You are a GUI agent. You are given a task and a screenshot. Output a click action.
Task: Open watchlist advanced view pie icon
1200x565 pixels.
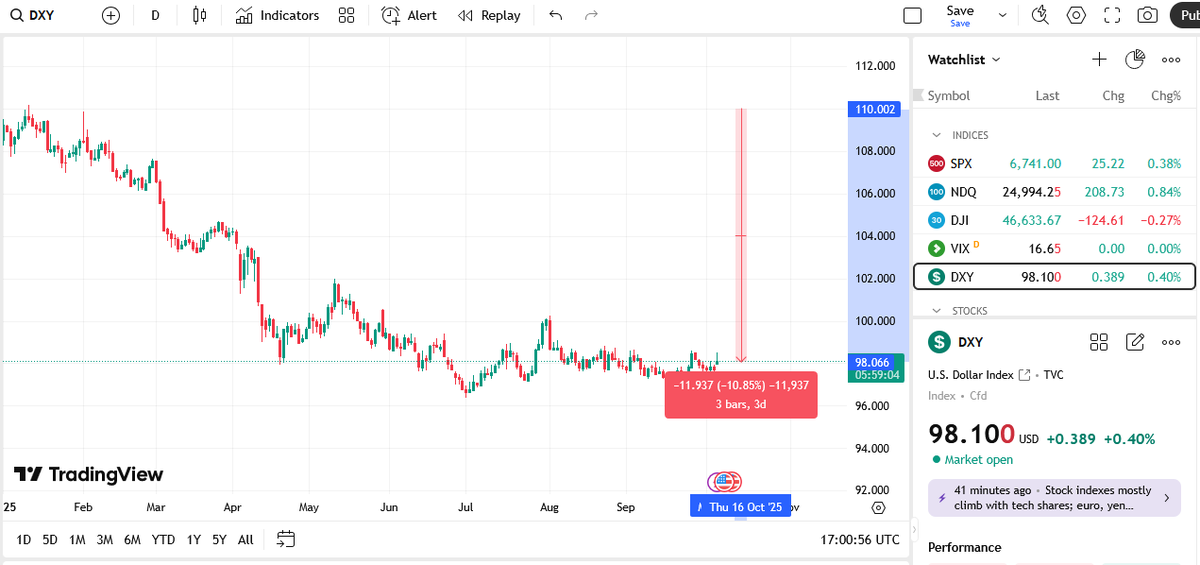pyautogui.click(x=1134, y=60)
